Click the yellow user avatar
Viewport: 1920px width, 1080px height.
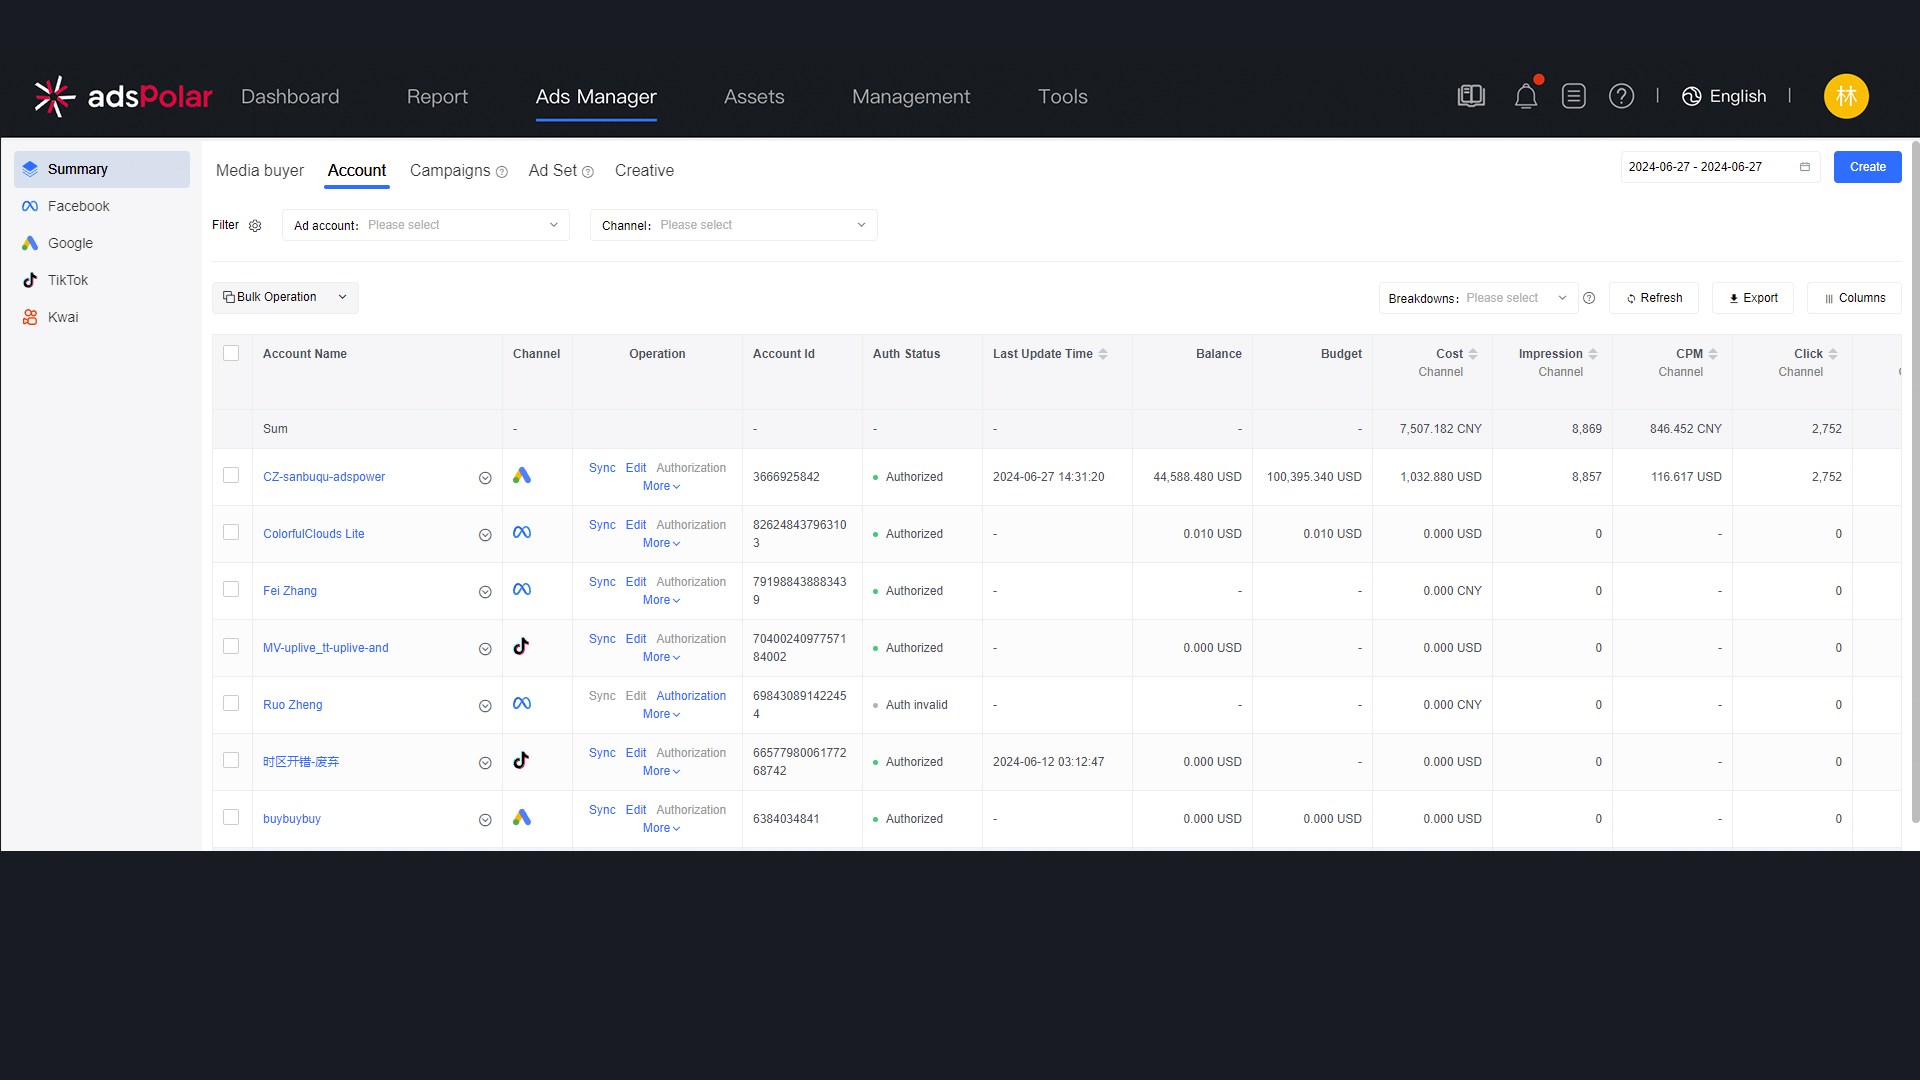click(x=1845, y=97)
